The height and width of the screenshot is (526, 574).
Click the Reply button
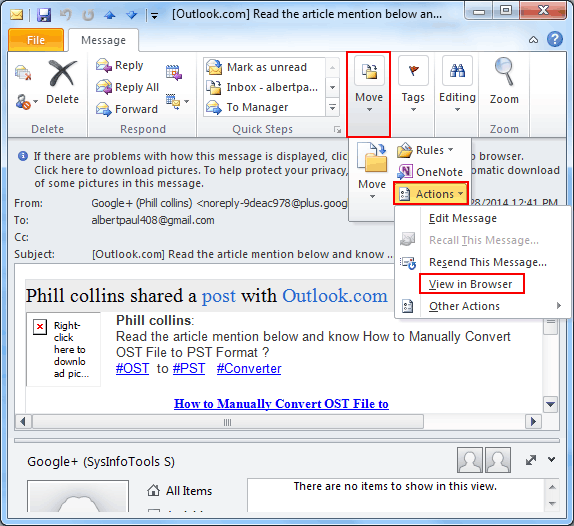click(x=120, y=65)
